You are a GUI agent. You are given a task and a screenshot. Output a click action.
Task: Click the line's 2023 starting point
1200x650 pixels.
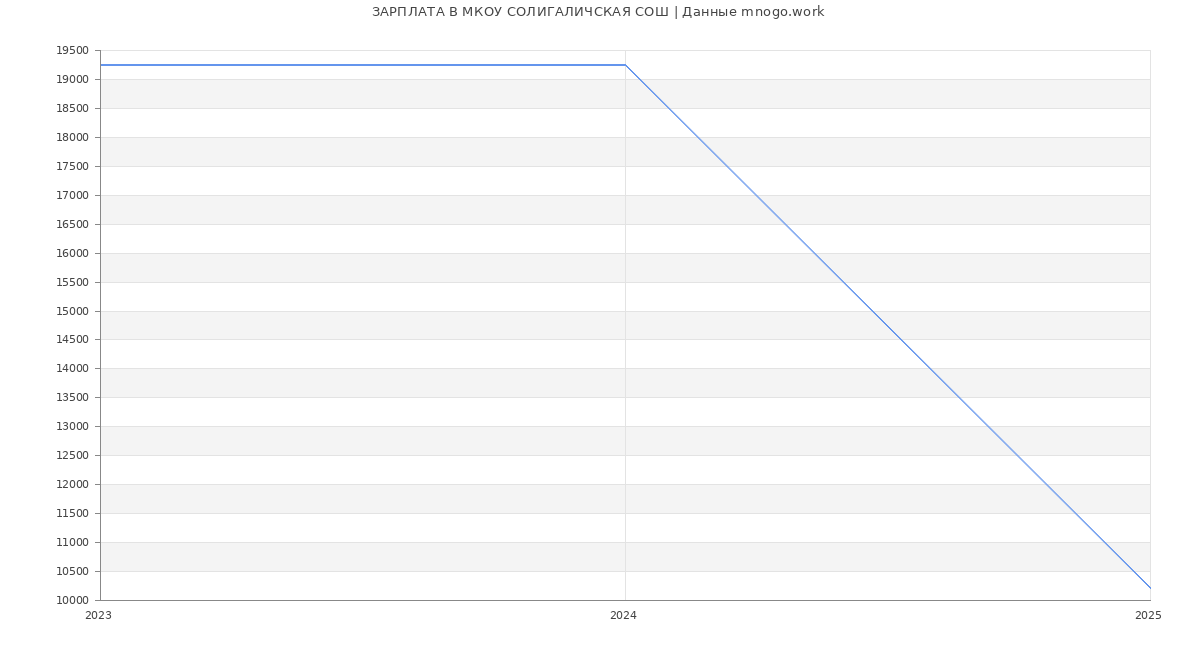[100, 65]
